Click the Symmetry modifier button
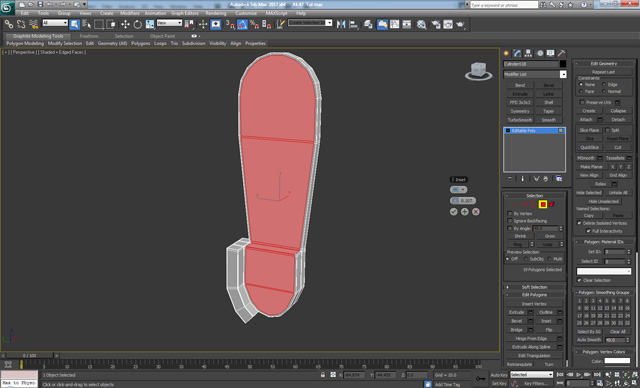The height and width of the screenshot is (388, 640). 520,111
